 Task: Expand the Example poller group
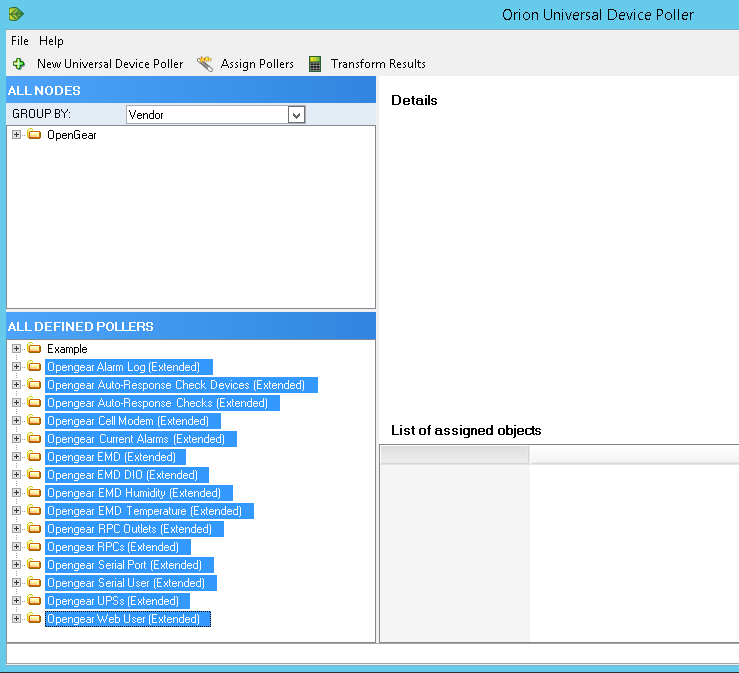pos(16,349)
